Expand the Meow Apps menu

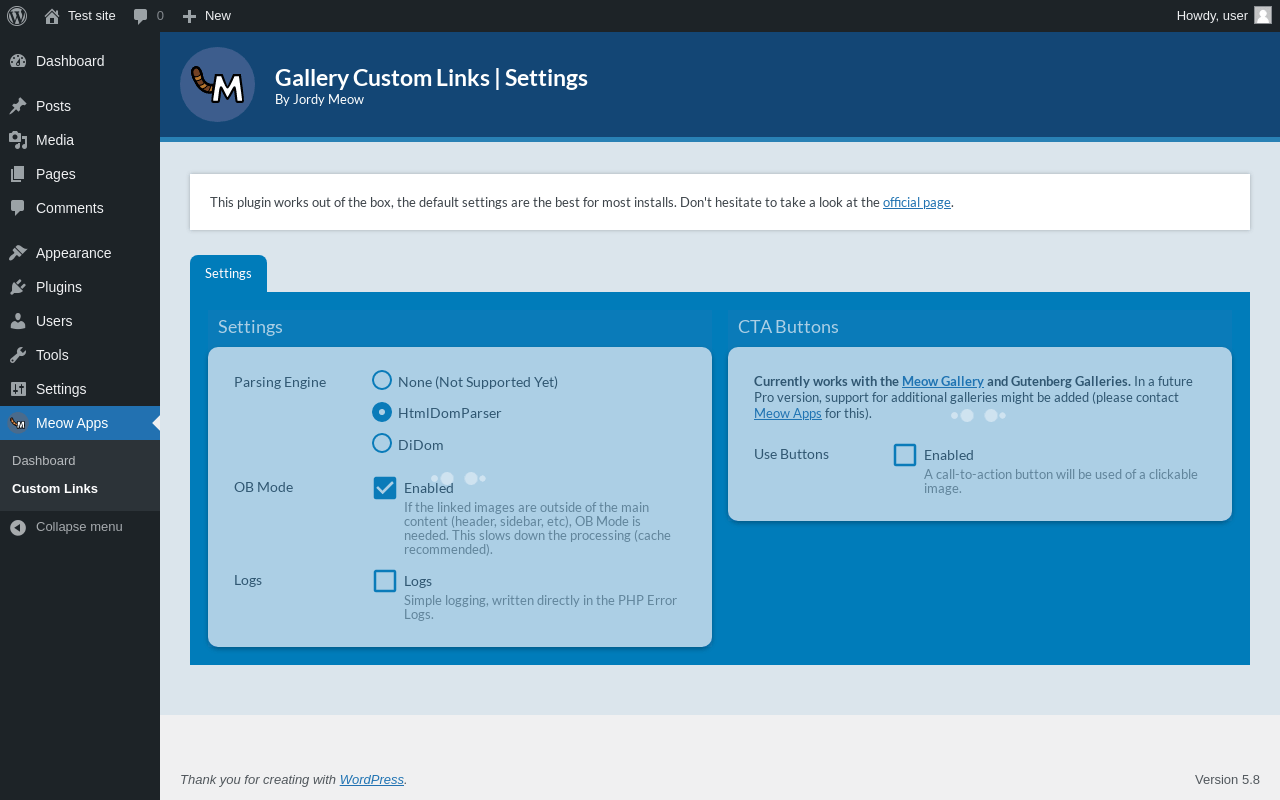click(x=72, y=423)
